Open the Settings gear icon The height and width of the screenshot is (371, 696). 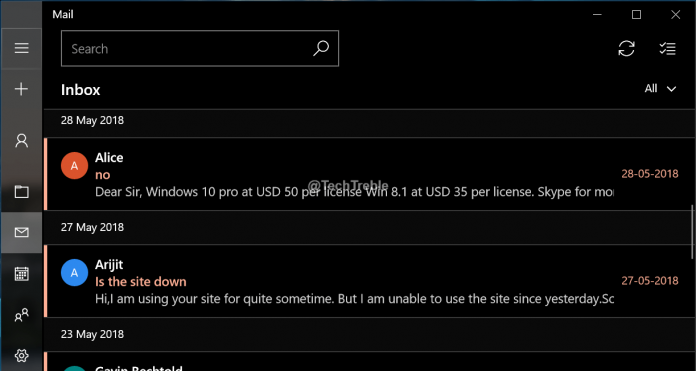coord(21,355)
